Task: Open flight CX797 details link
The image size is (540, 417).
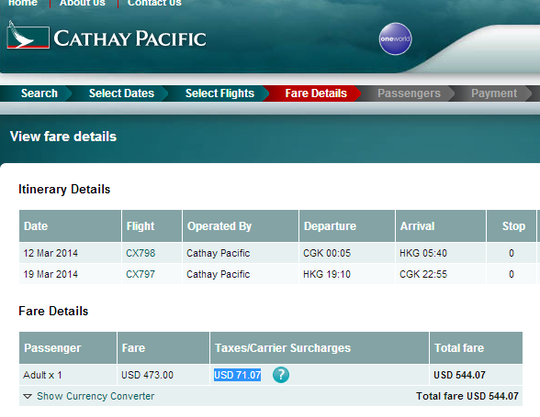Action: 141,274
